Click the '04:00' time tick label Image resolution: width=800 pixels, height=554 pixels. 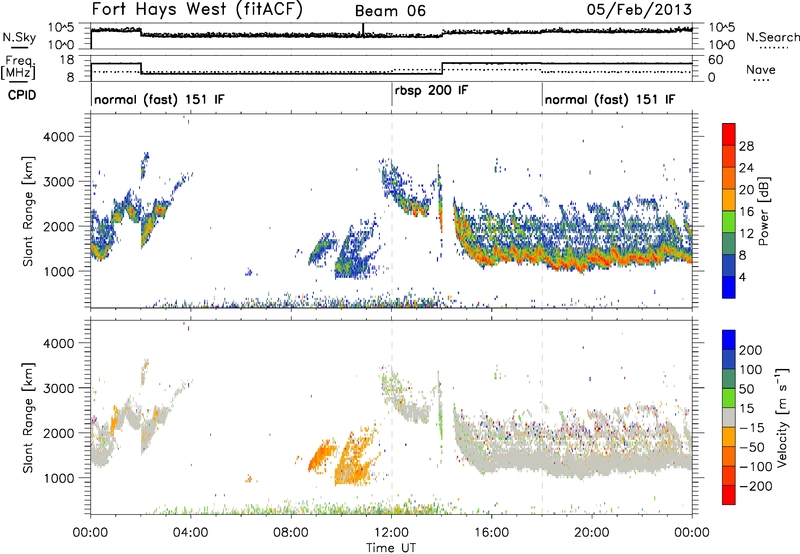pos(190,533)
